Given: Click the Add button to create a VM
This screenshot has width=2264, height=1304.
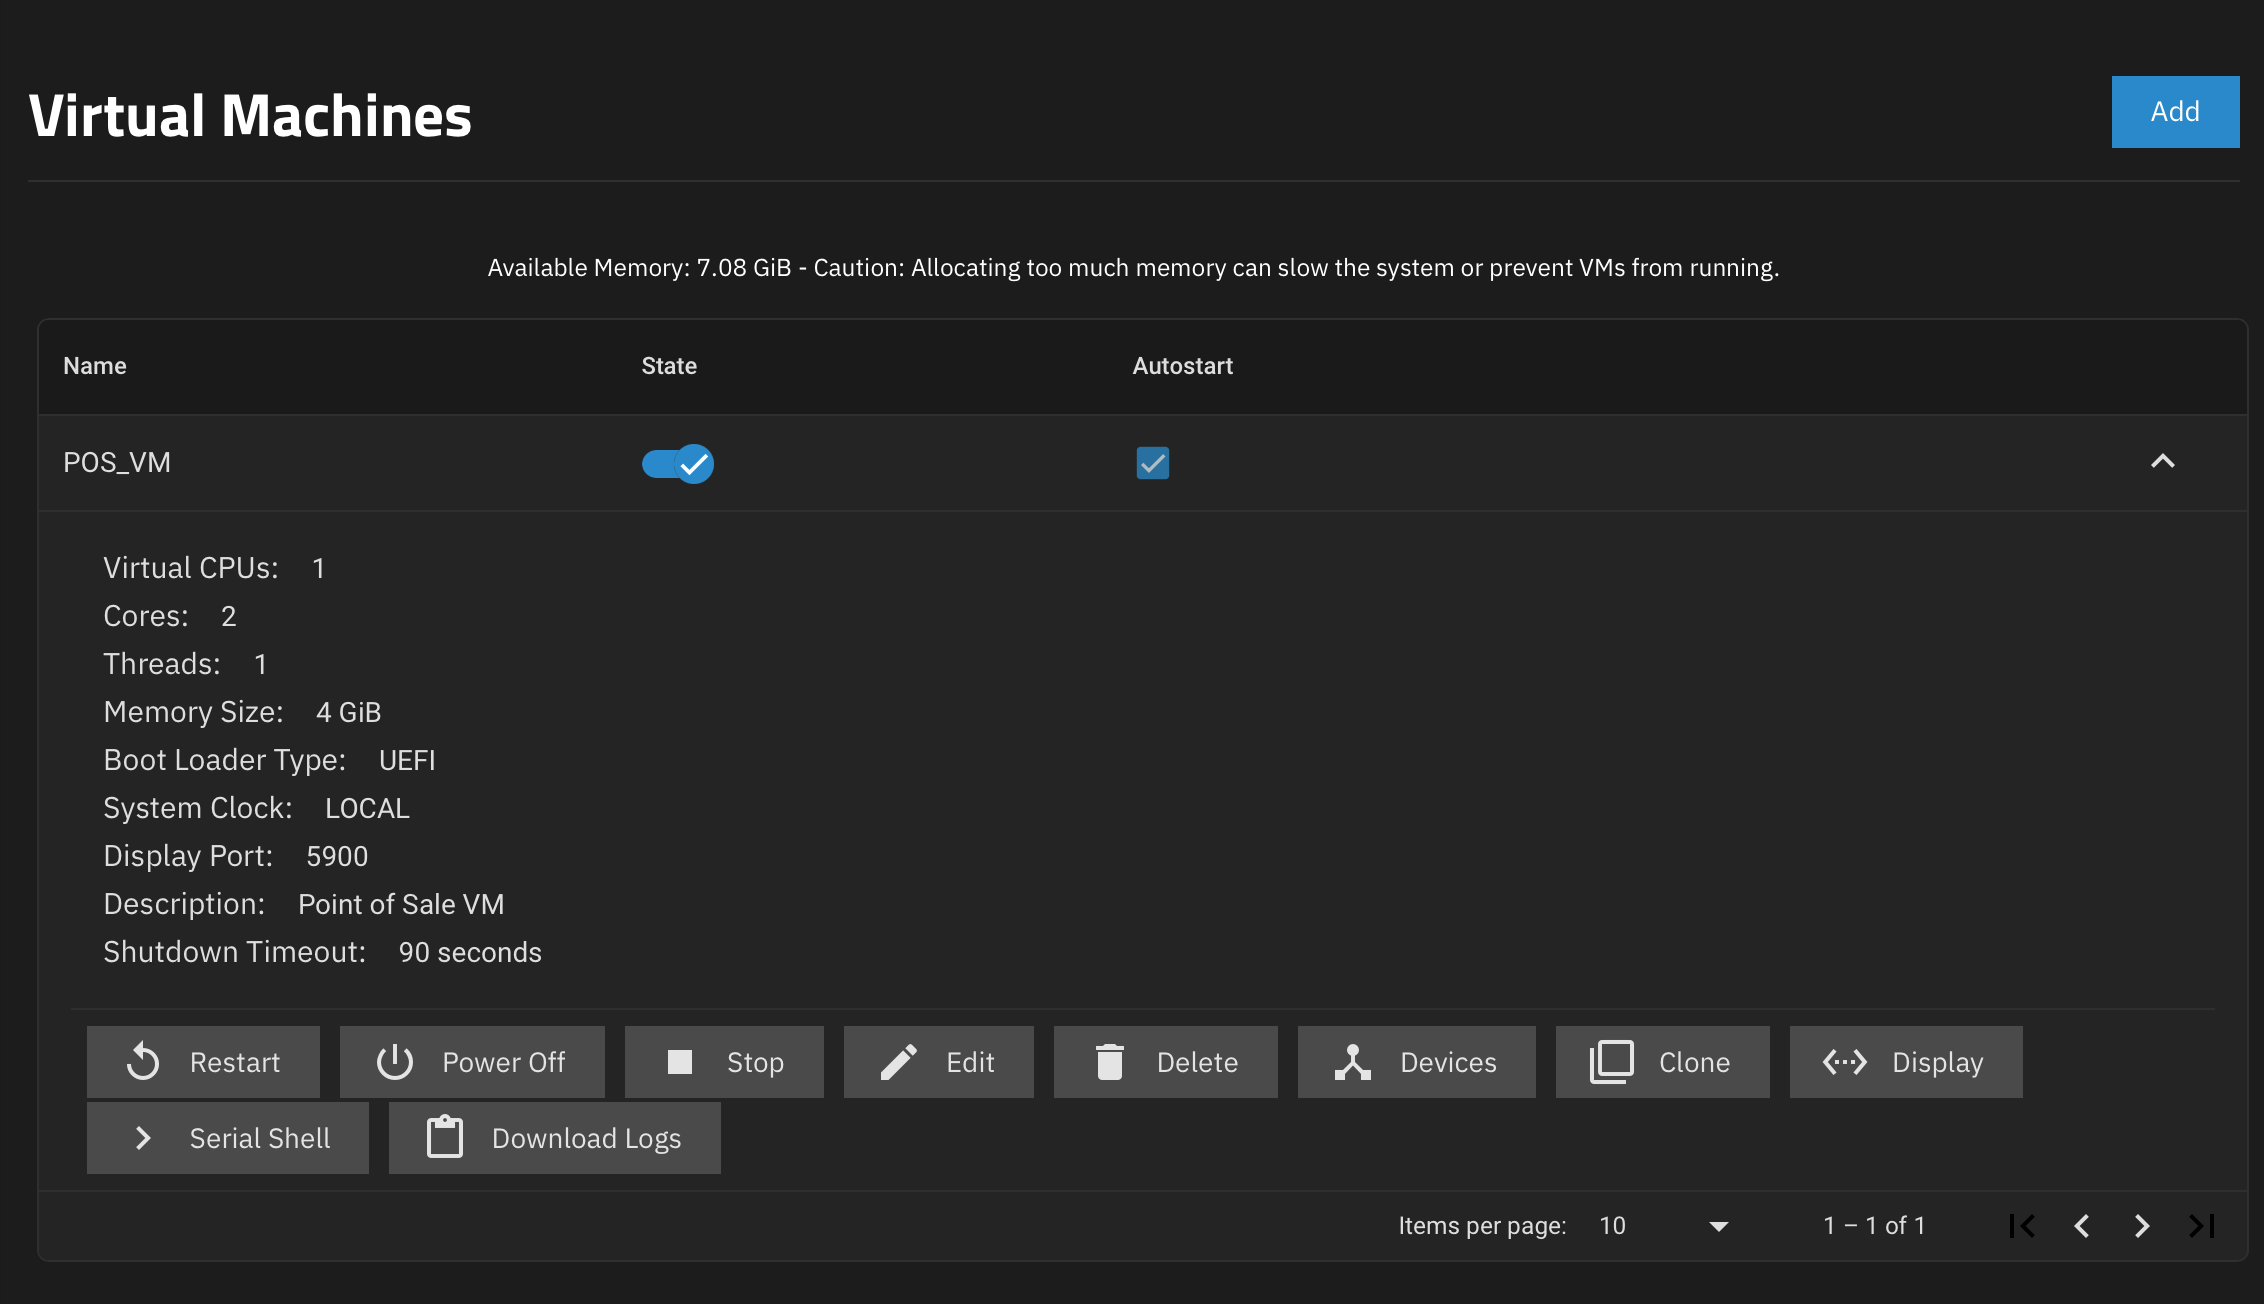Looking at the screenshot, I should (x=2174, y=111).
